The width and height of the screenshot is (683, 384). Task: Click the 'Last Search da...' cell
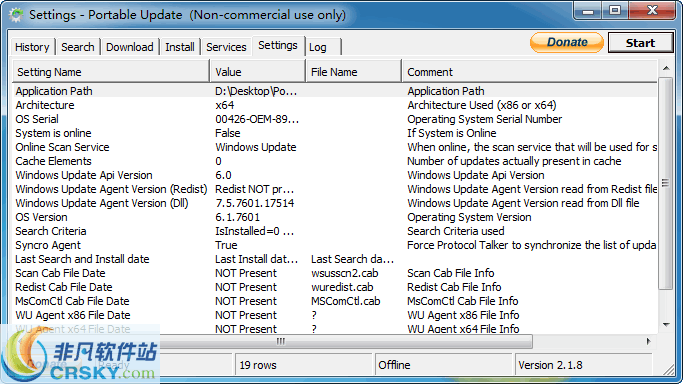click(x=352, y=259)
